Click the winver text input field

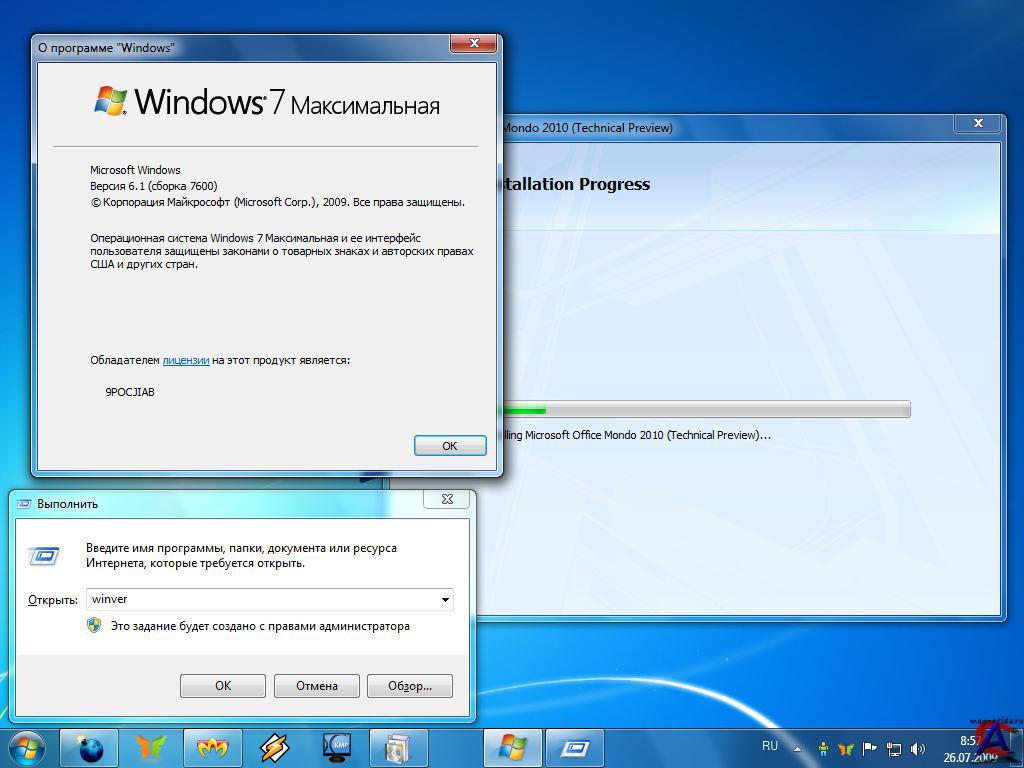(x=260, y=600)
